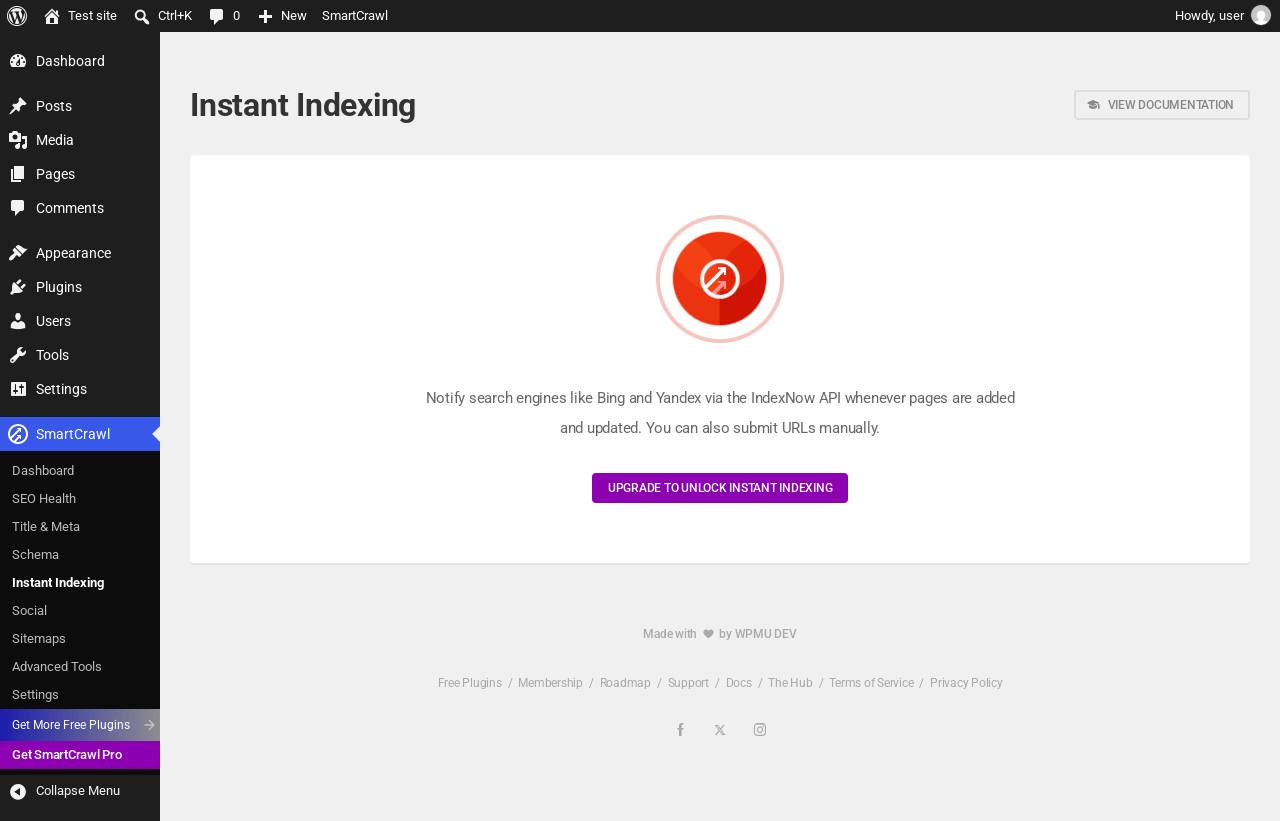Select the Schema submenu item
Viewport: 1280px width, 821px height.
pos(80,555)
